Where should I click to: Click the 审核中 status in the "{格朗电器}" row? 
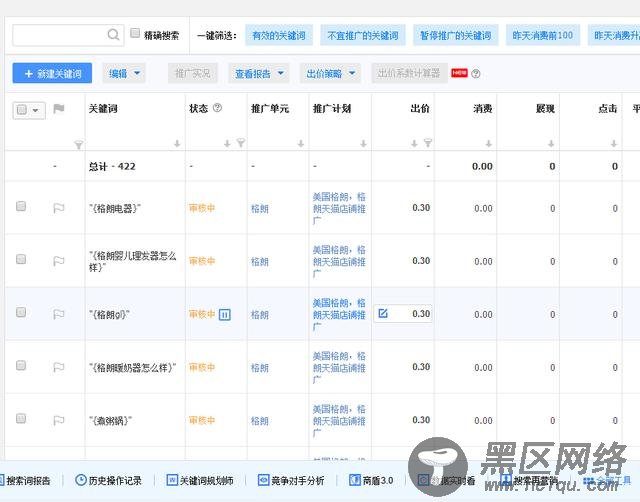tap(202, 208)
